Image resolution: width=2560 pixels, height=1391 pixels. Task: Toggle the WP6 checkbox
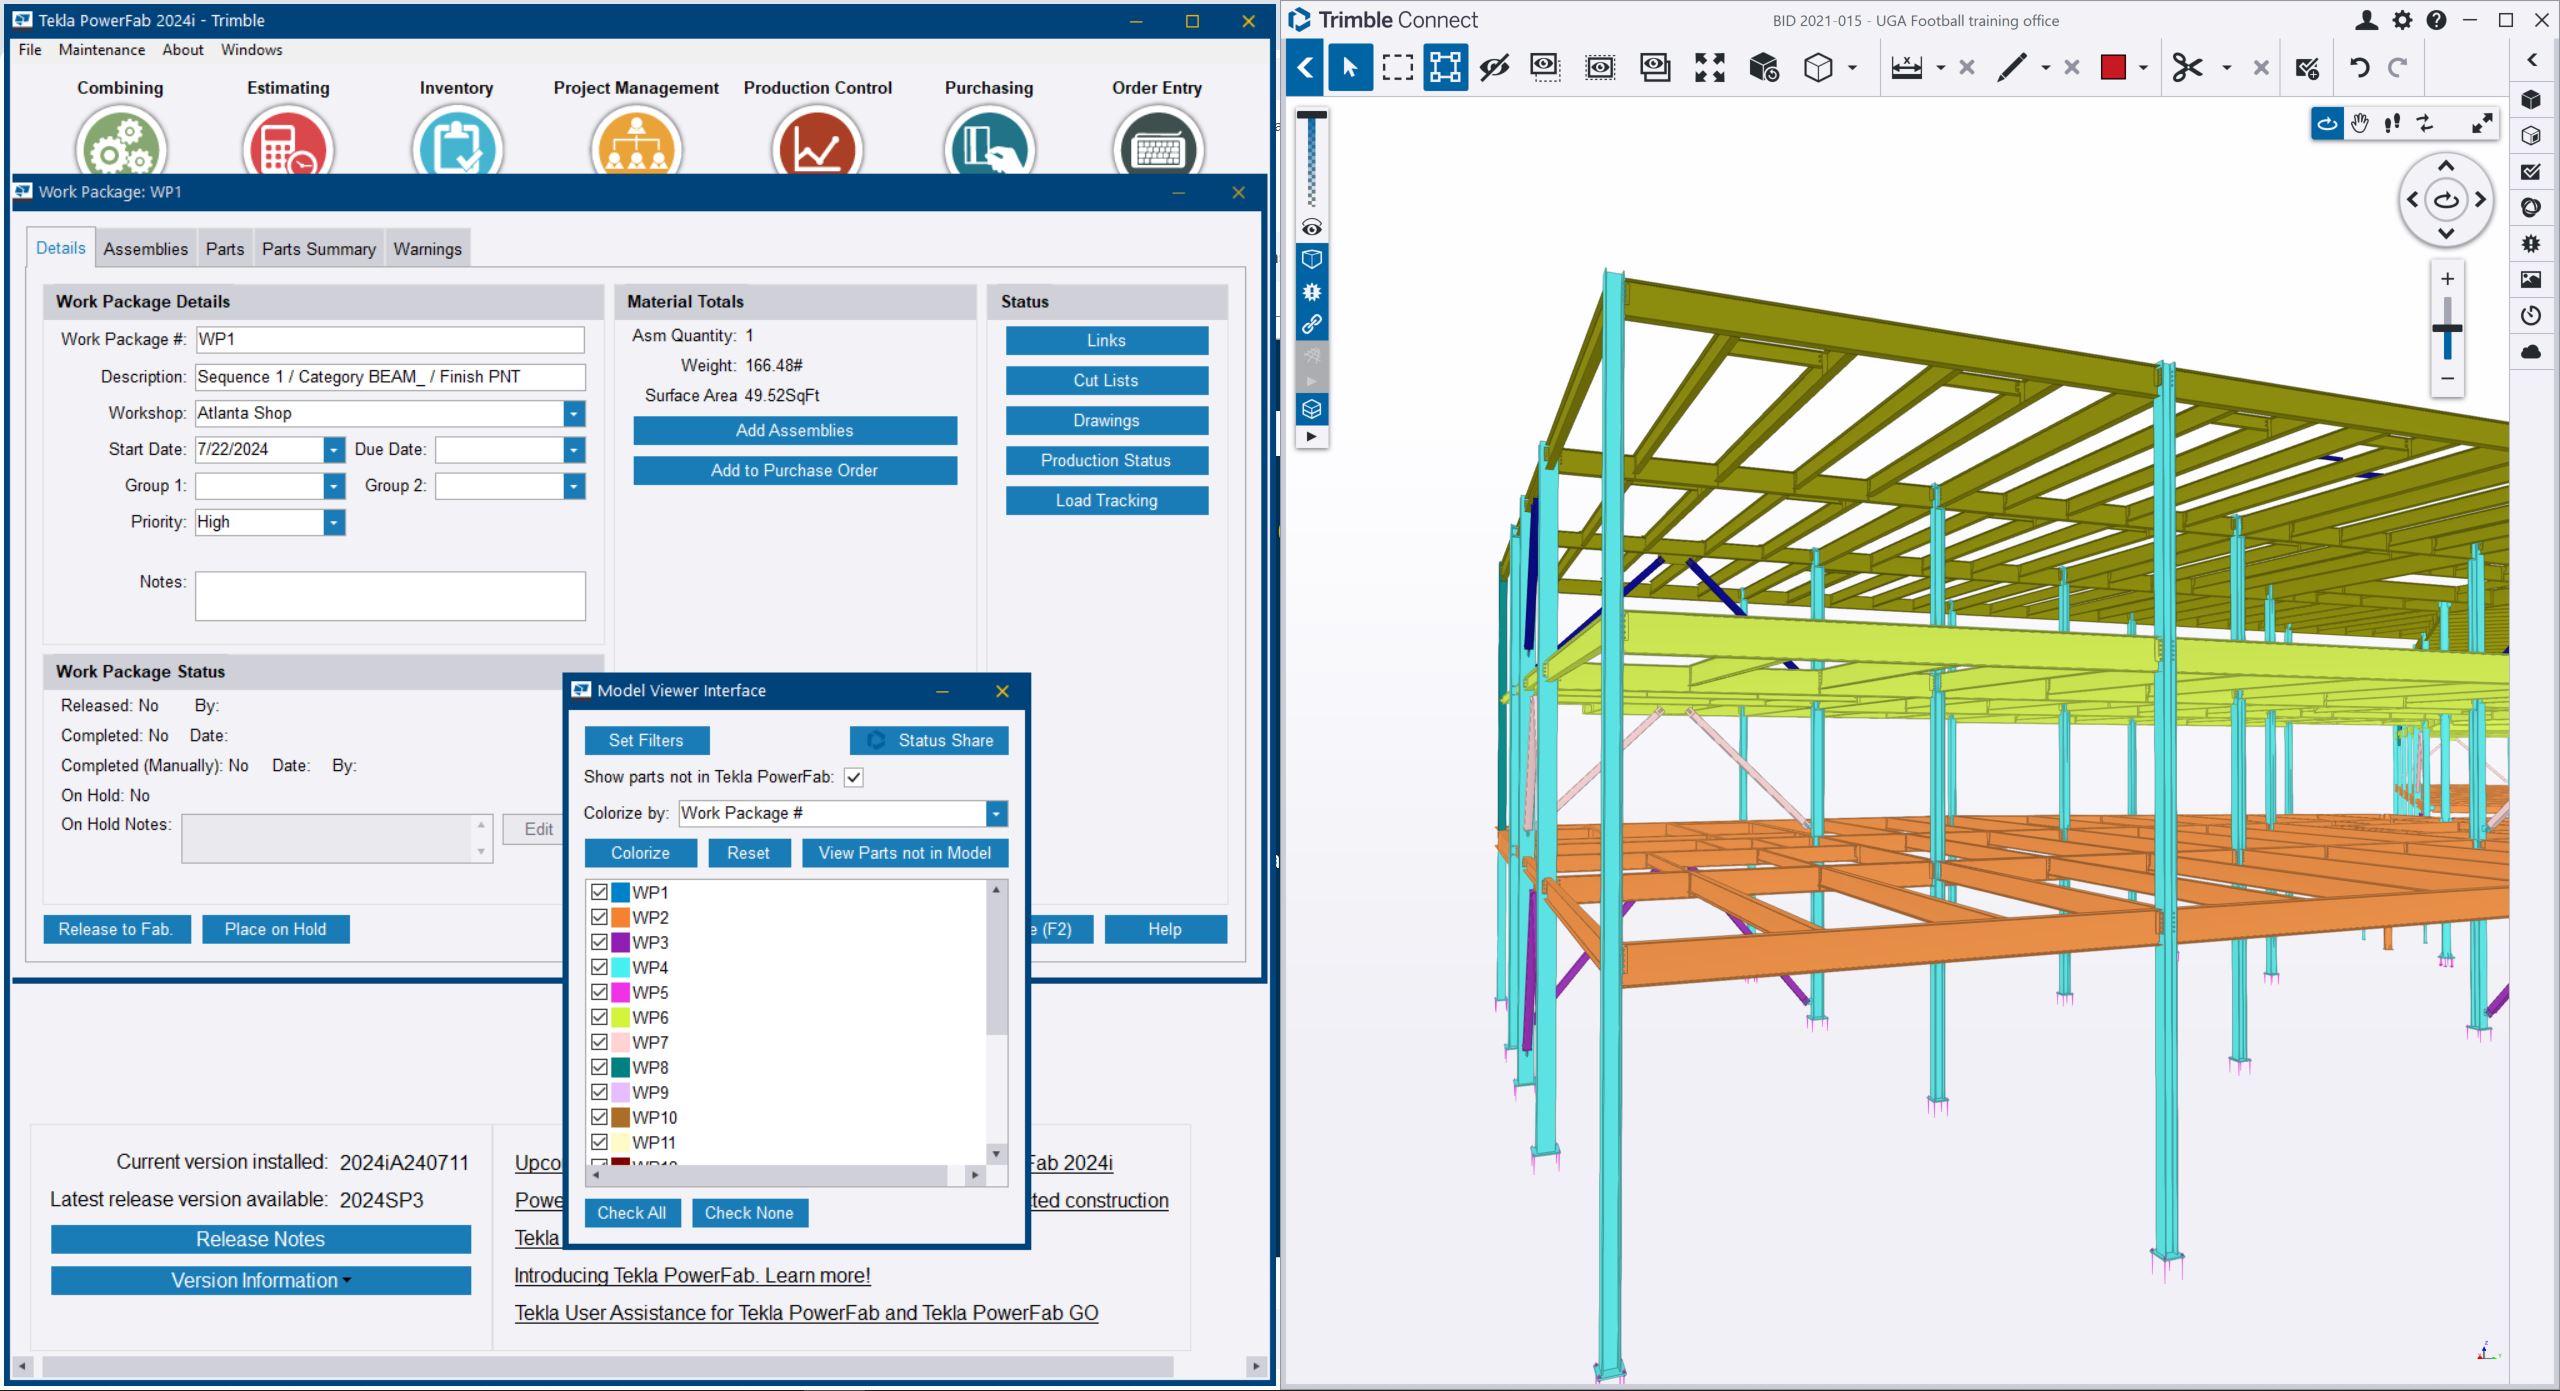599,1017
